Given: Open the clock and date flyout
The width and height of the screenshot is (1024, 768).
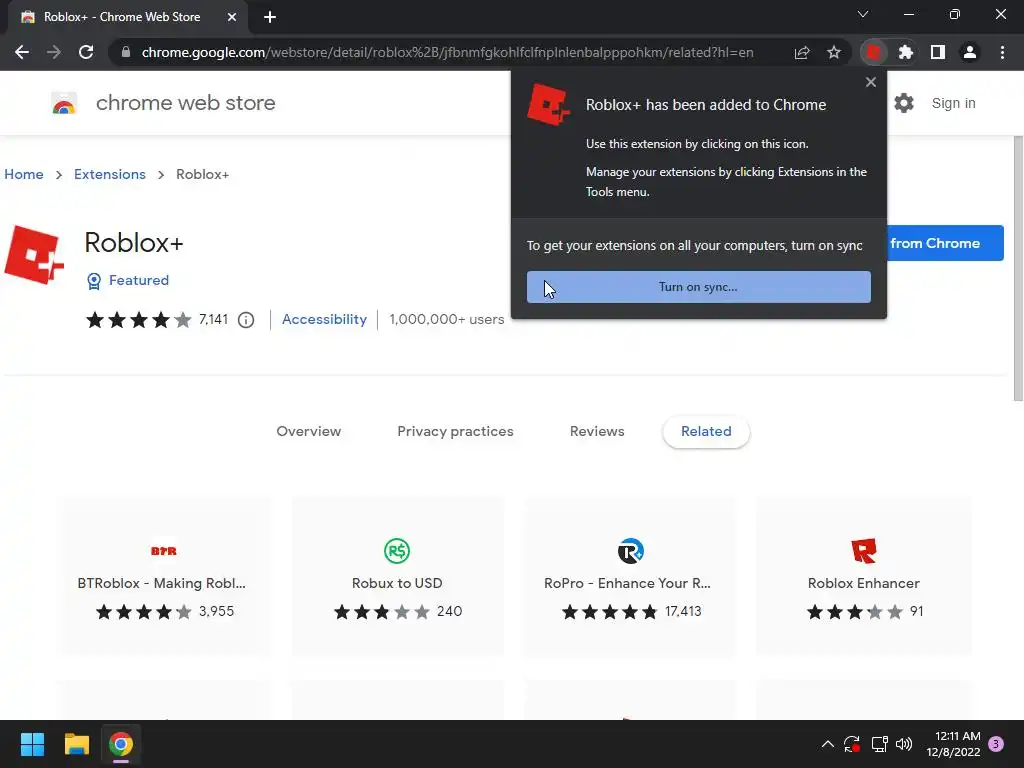Looking at the screenshot, I should [953, 744].
